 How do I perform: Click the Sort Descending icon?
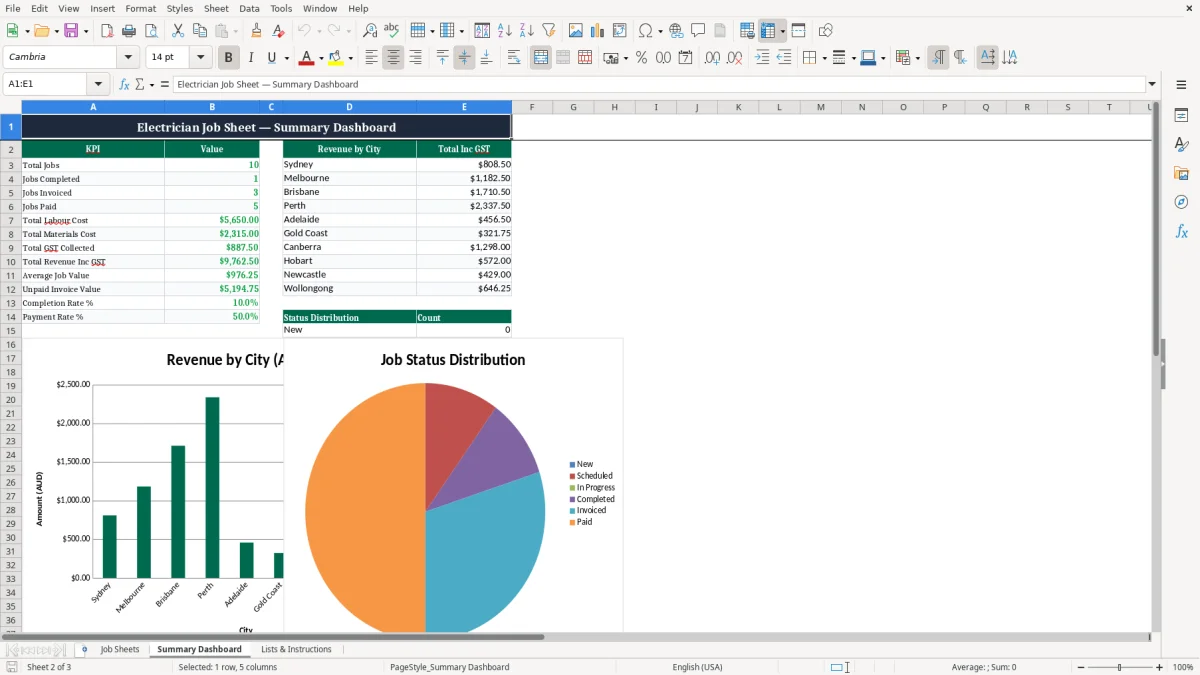[527, 31]
